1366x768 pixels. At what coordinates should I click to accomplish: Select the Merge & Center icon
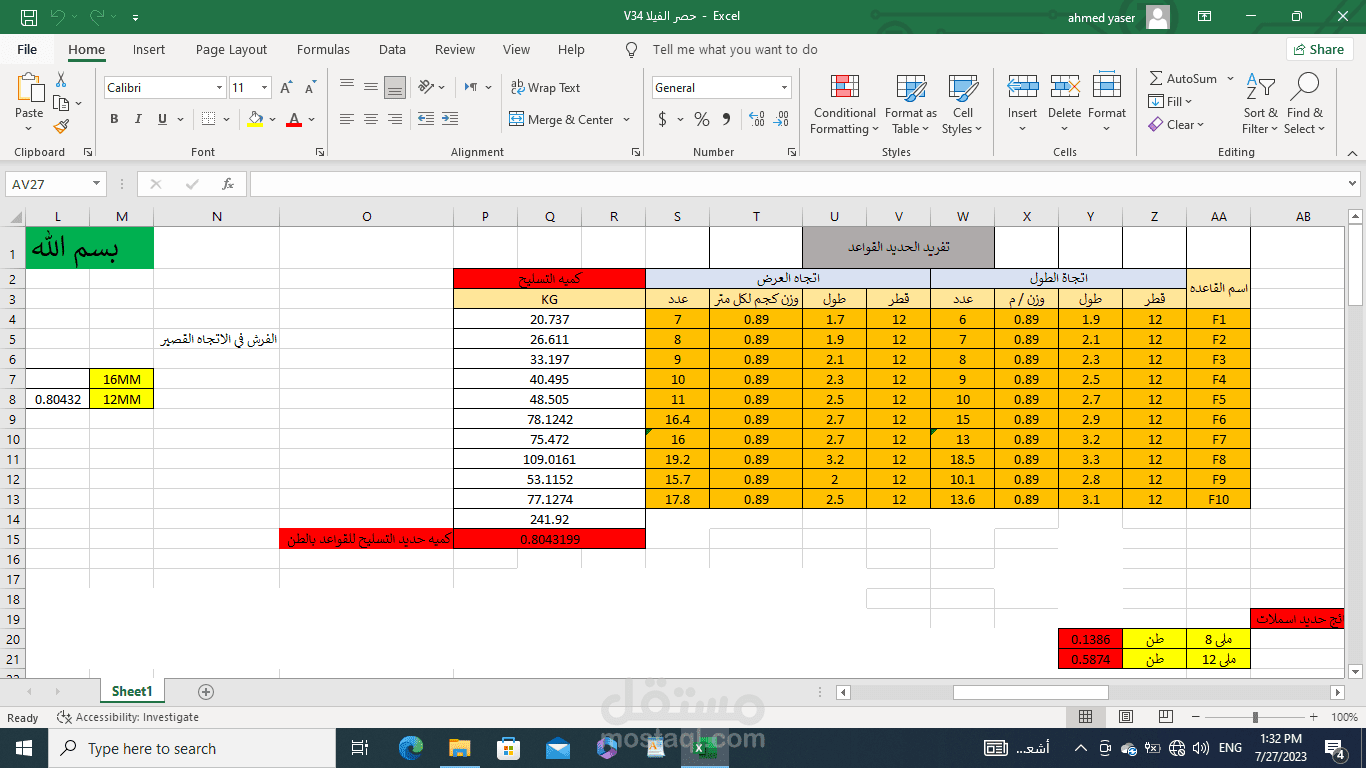517,119
